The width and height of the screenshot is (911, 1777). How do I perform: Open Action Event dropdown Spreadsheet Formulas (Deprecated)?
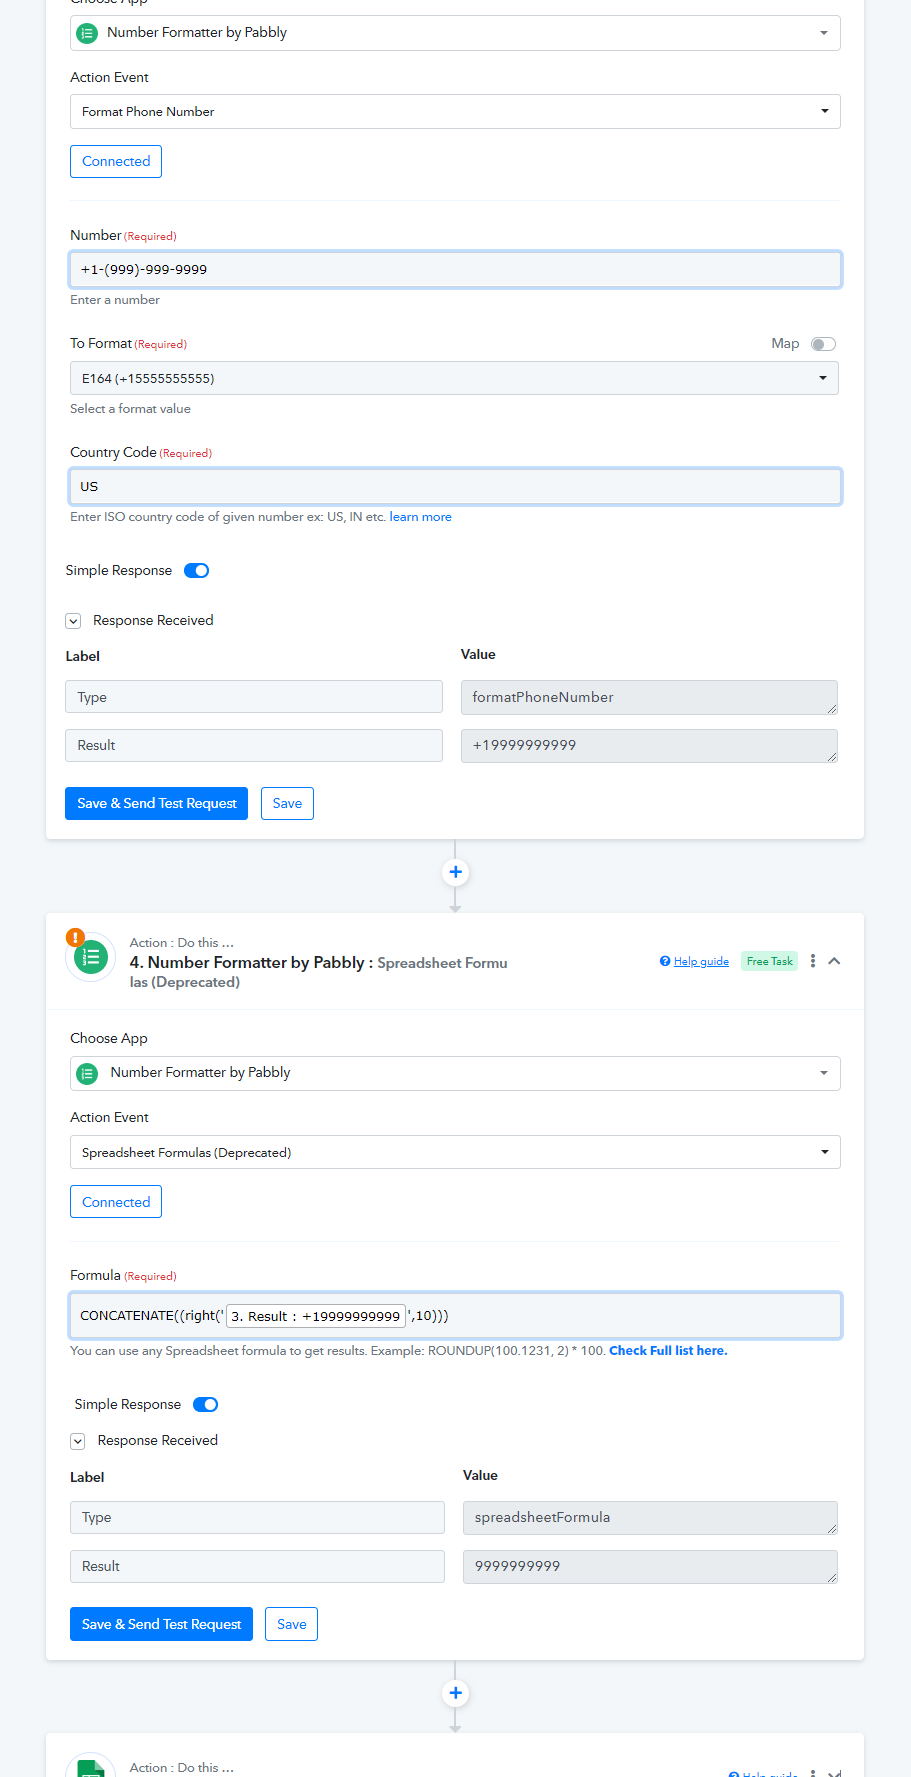(455, 1152)
